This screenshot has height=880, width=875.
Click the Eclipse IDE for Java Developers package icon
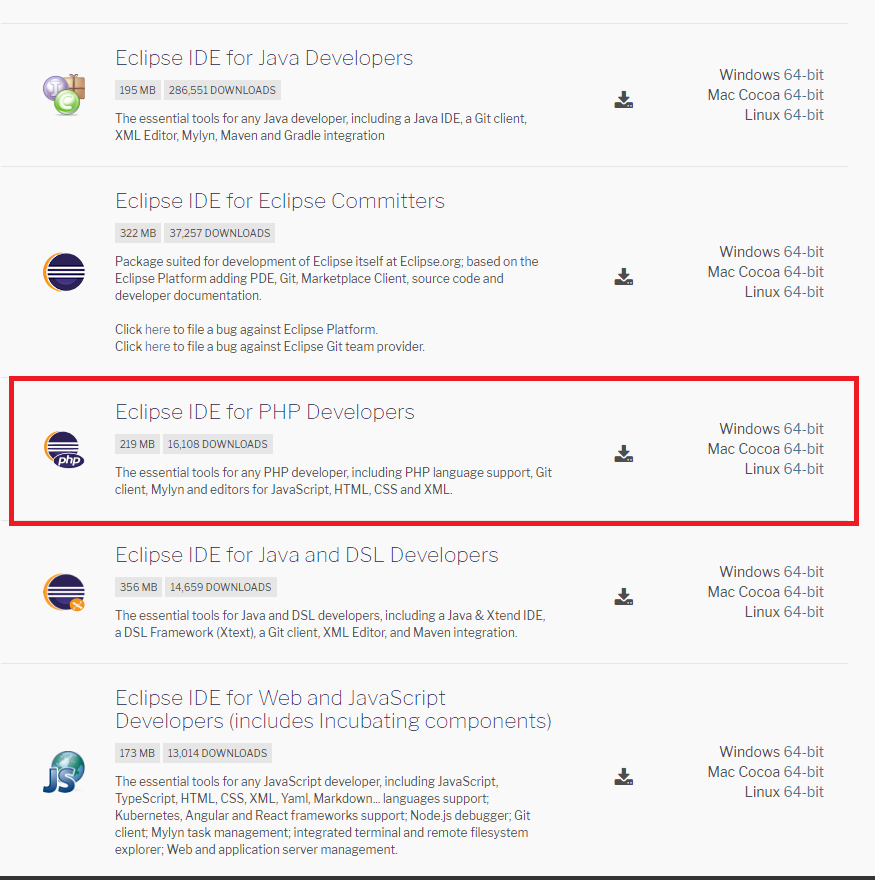pos(64,94)
